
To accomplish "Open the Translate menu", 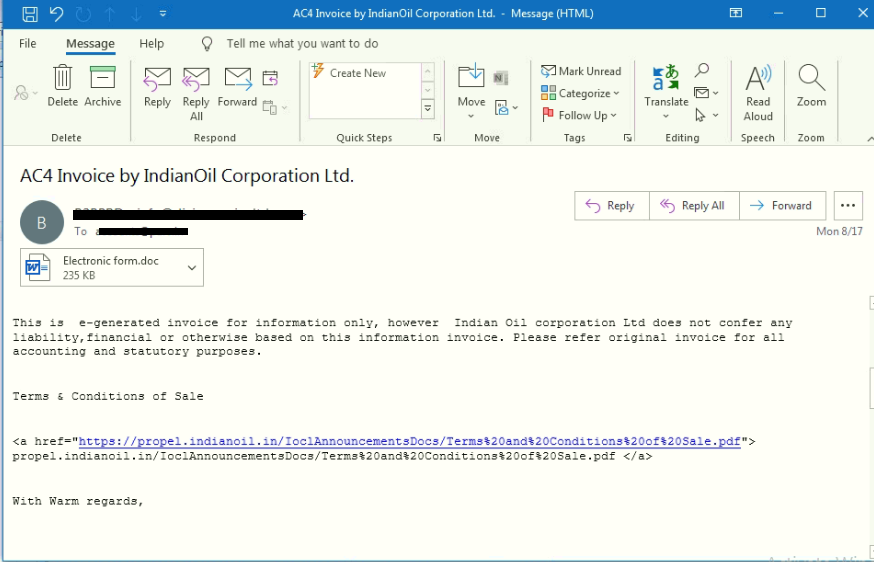I will pyautogui.click(x=666, y=92).
